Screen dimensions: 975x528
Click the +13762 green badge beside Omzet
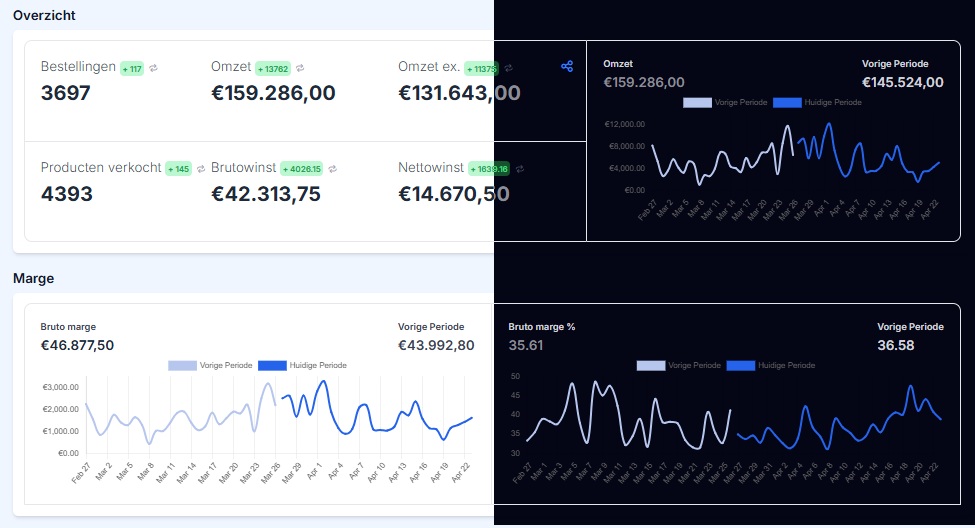273,68
